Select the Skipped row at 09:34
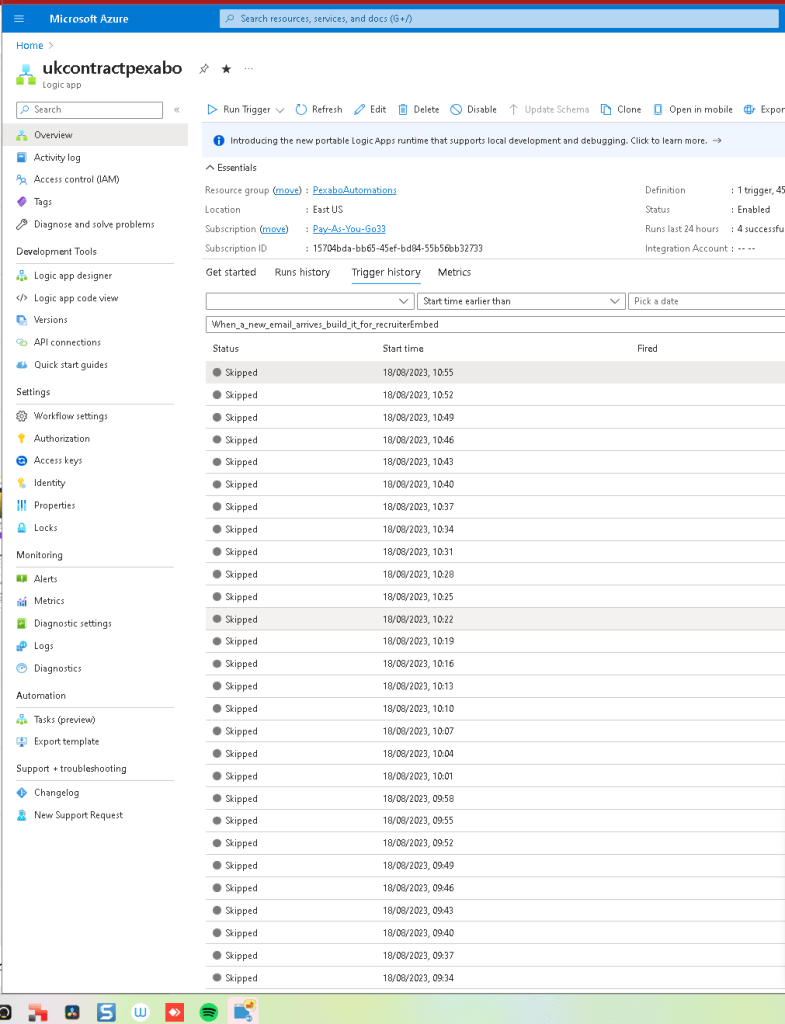Image resolution: width=785 pixels, height=1024 pixels. (x=495, y=978)
